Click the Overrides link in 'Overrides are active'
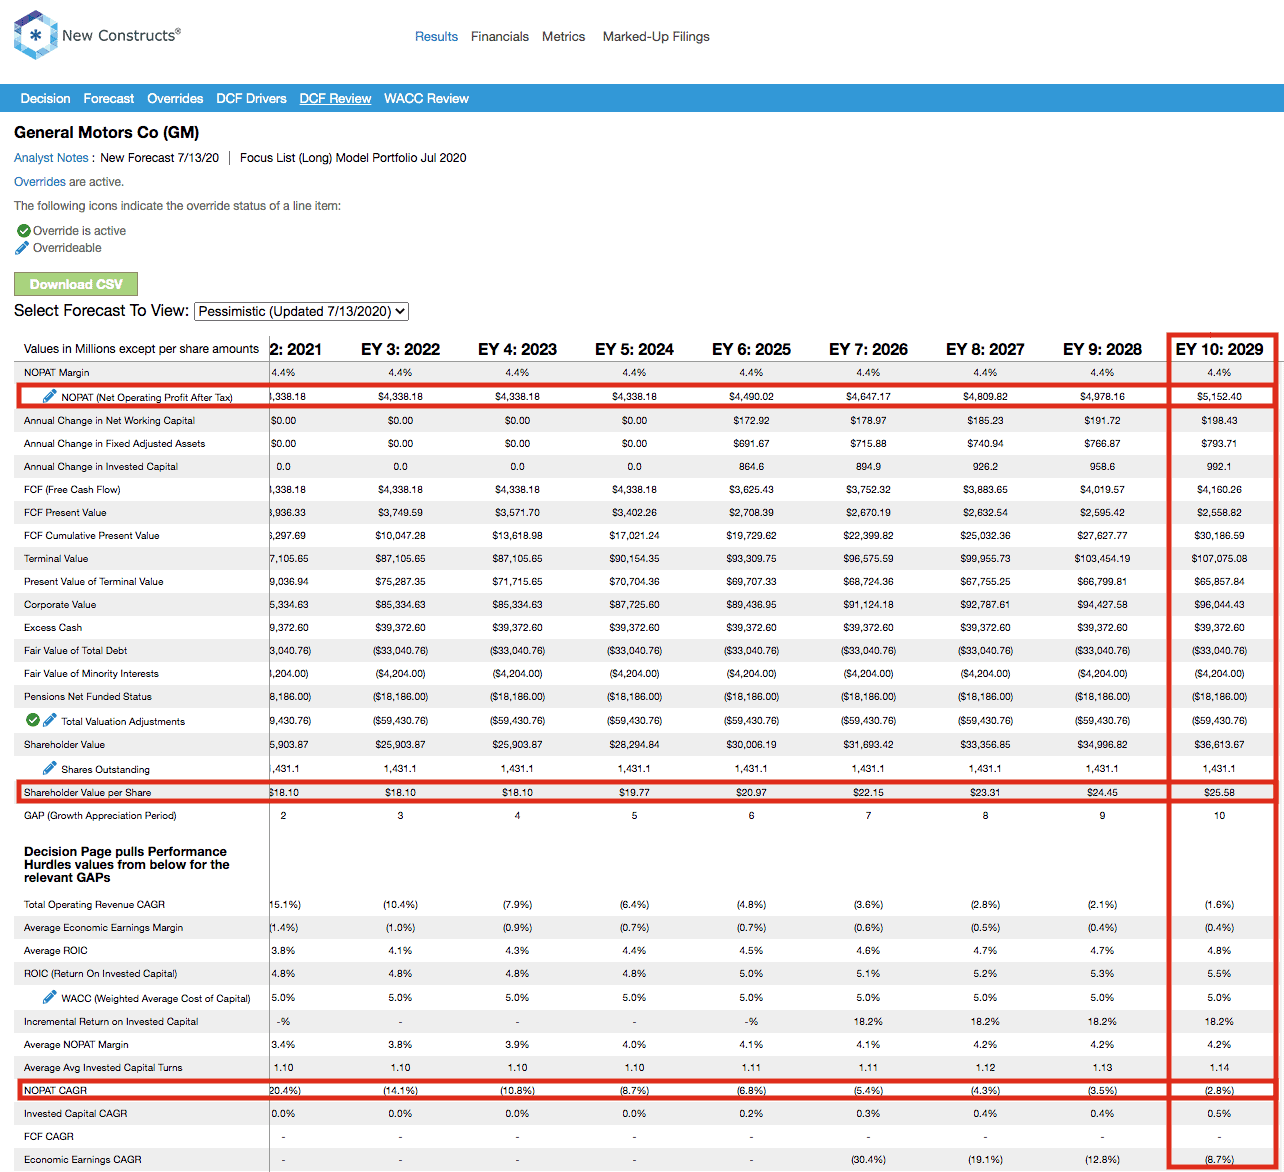1284x1172 pixels. (x=40, y=182)
